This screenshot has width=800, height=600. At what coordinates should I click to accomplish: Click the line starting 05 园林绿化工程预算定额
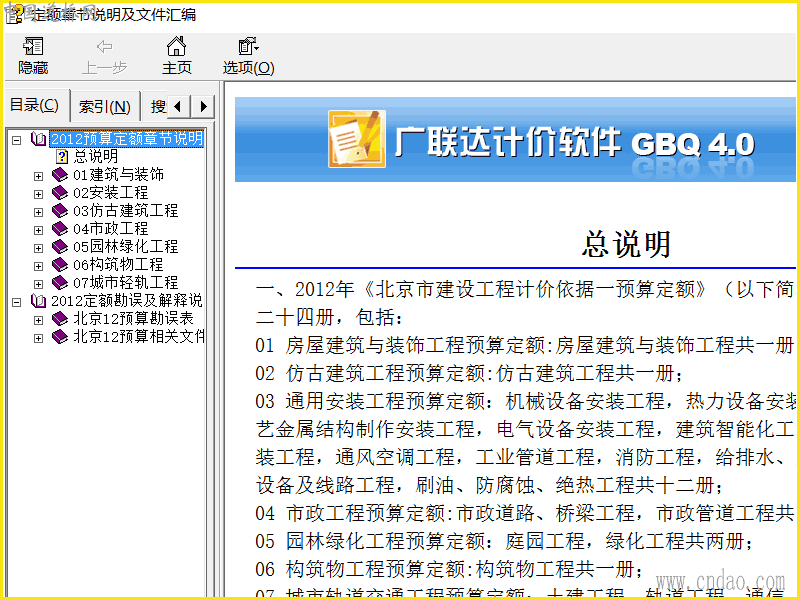(504, 541)
